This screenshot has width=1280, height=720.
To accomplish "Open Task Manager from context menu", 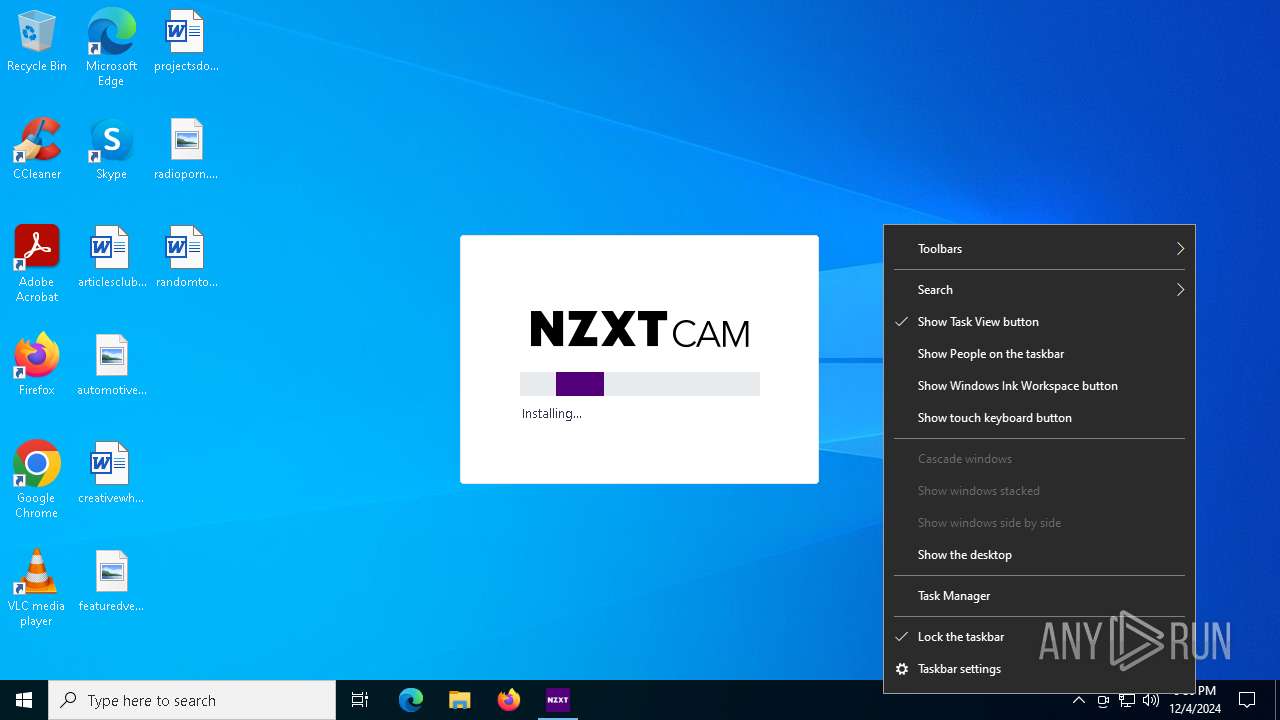I will click(1039, 596).
